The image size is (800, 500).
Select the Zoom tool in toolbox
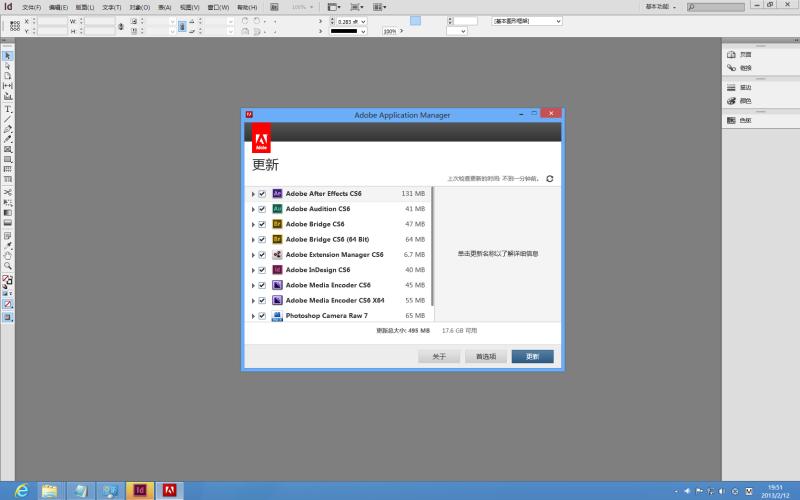(x=8, y=266)
